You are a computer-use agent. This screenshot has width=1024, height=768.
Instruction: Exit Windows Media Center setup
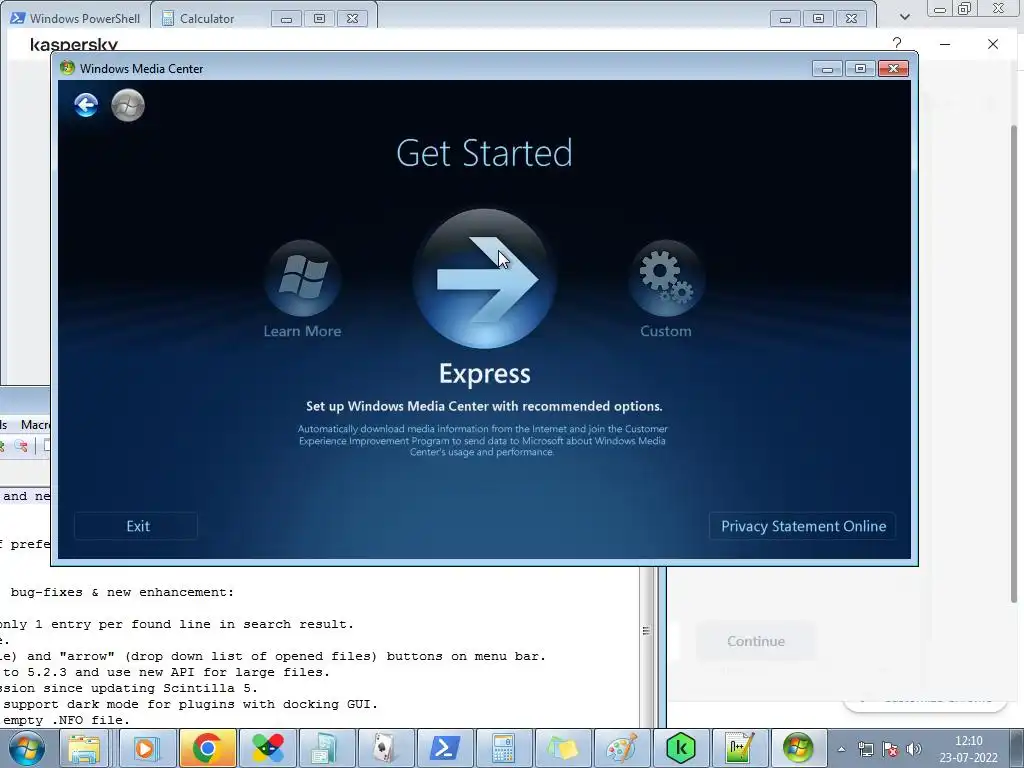click(136, 526)
